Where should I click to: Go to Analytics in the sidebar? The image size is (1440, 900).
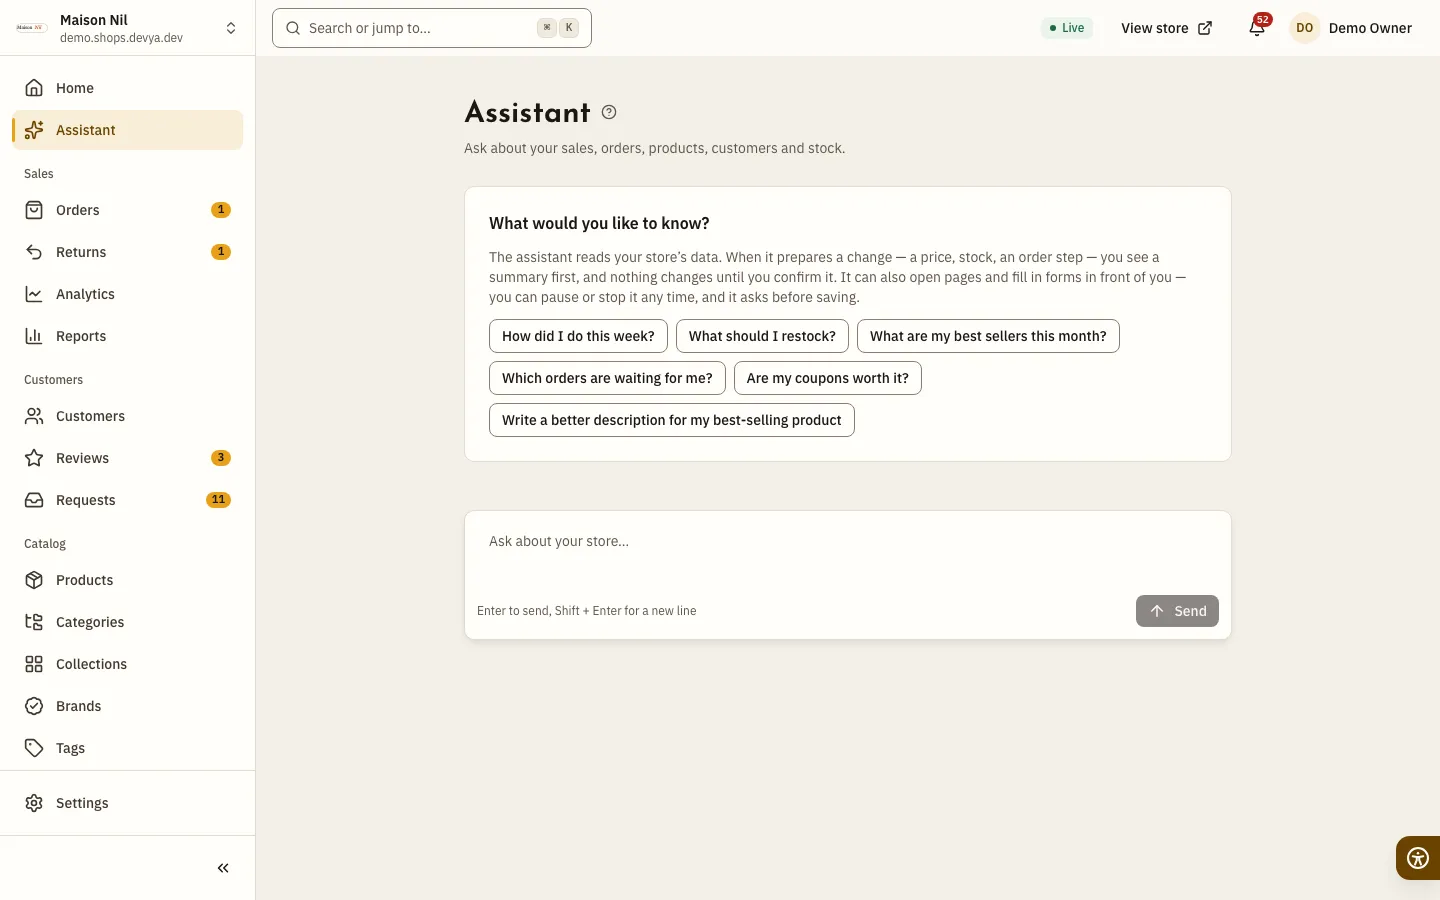(127, 294)
